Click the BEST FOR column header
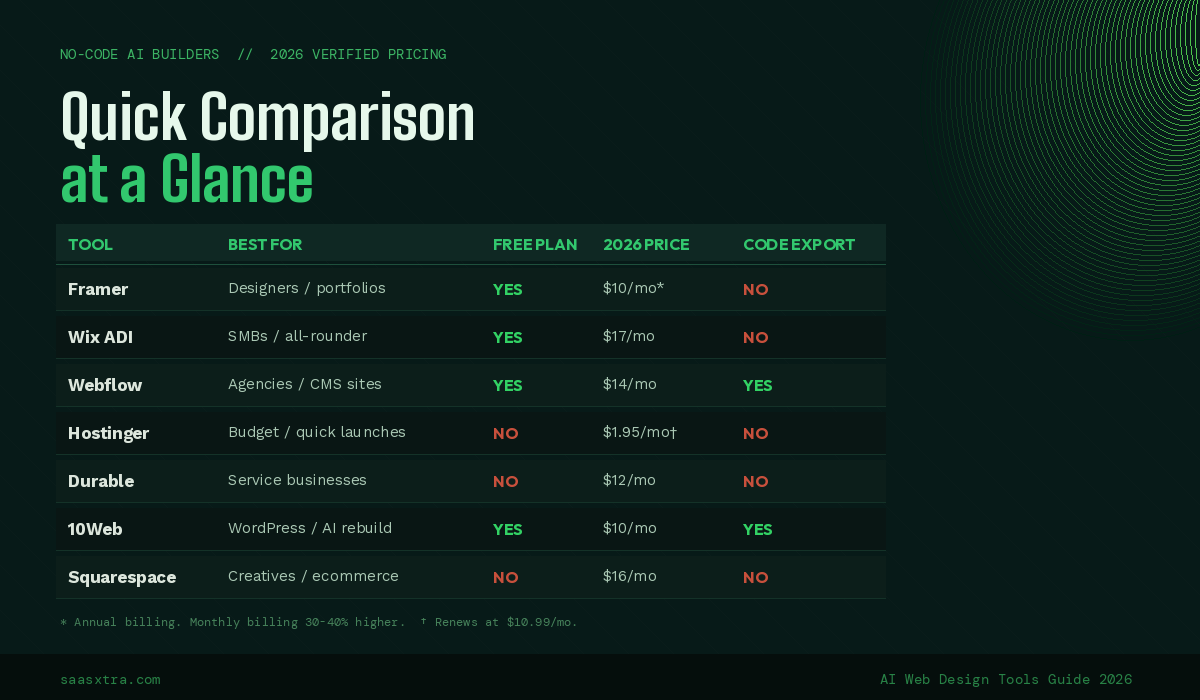1200x700 pixels. (265, 245)
